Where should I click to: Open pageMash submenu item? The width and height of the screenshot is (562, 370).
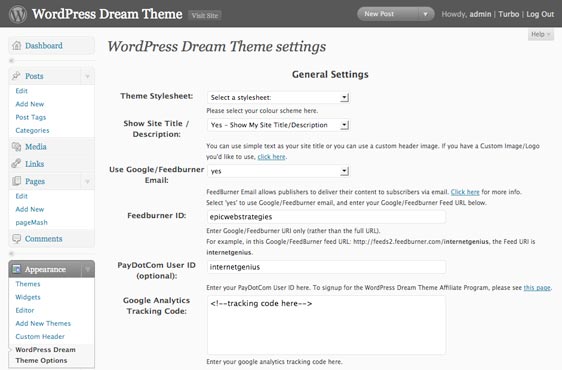coord(32,222)
